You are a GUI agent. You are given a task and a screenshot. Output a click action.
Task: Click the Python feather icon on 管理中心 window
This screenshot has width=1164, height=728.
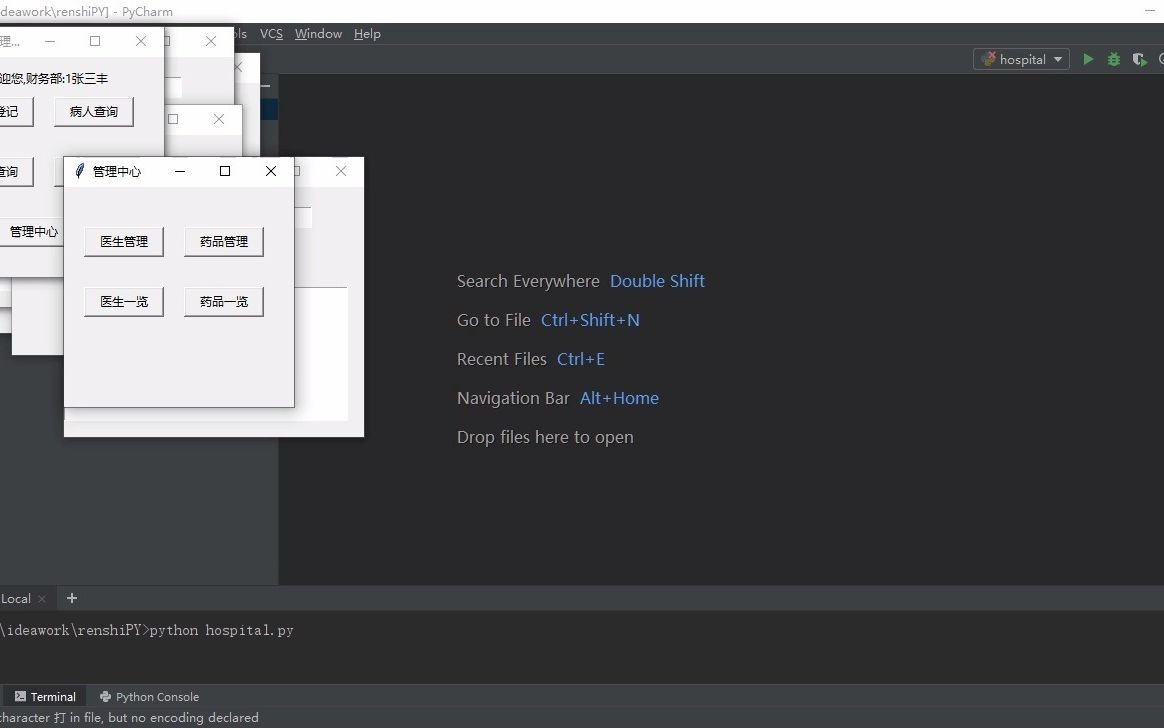(80, 170)
